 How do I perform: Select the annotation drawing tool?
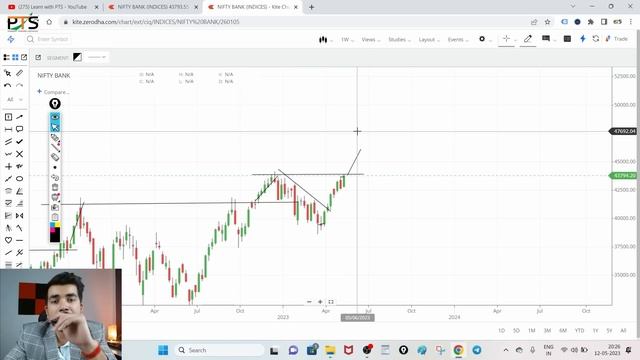coord(8,117)
